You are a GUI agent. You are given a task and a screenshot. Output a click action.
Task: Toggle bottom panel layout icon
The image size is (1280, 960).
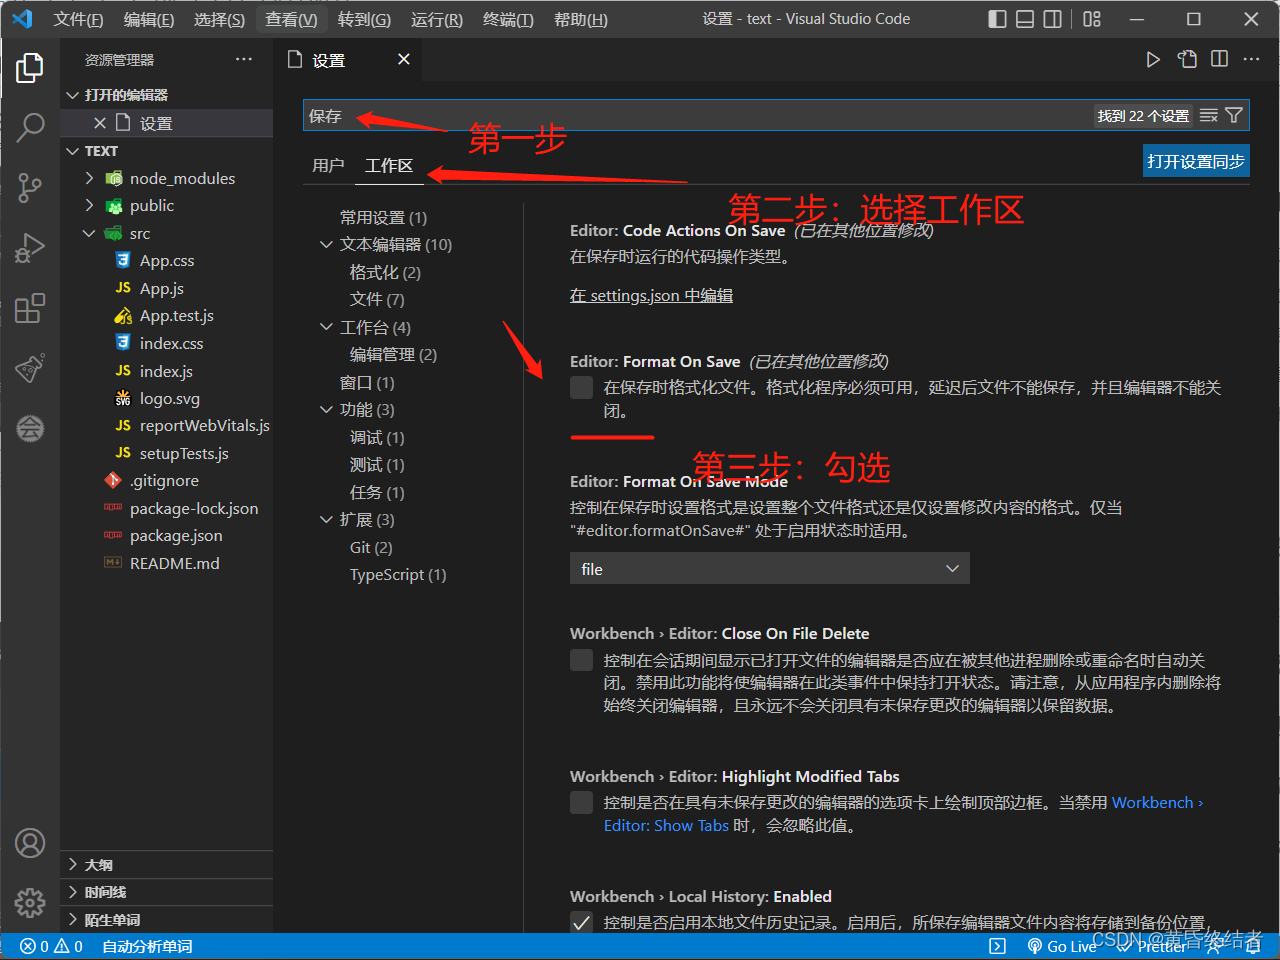pyautogui.click(x=1025, y=19)
